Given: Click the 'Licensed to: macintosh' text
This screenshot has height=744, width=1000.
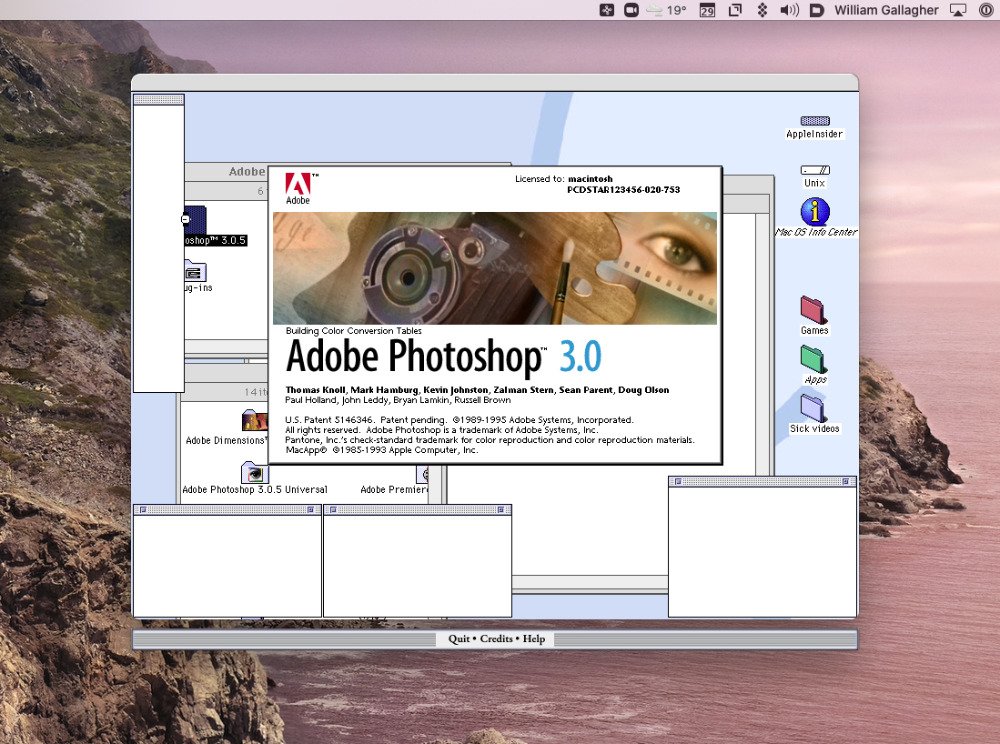Looking at the screenshot, I should 564,179.
